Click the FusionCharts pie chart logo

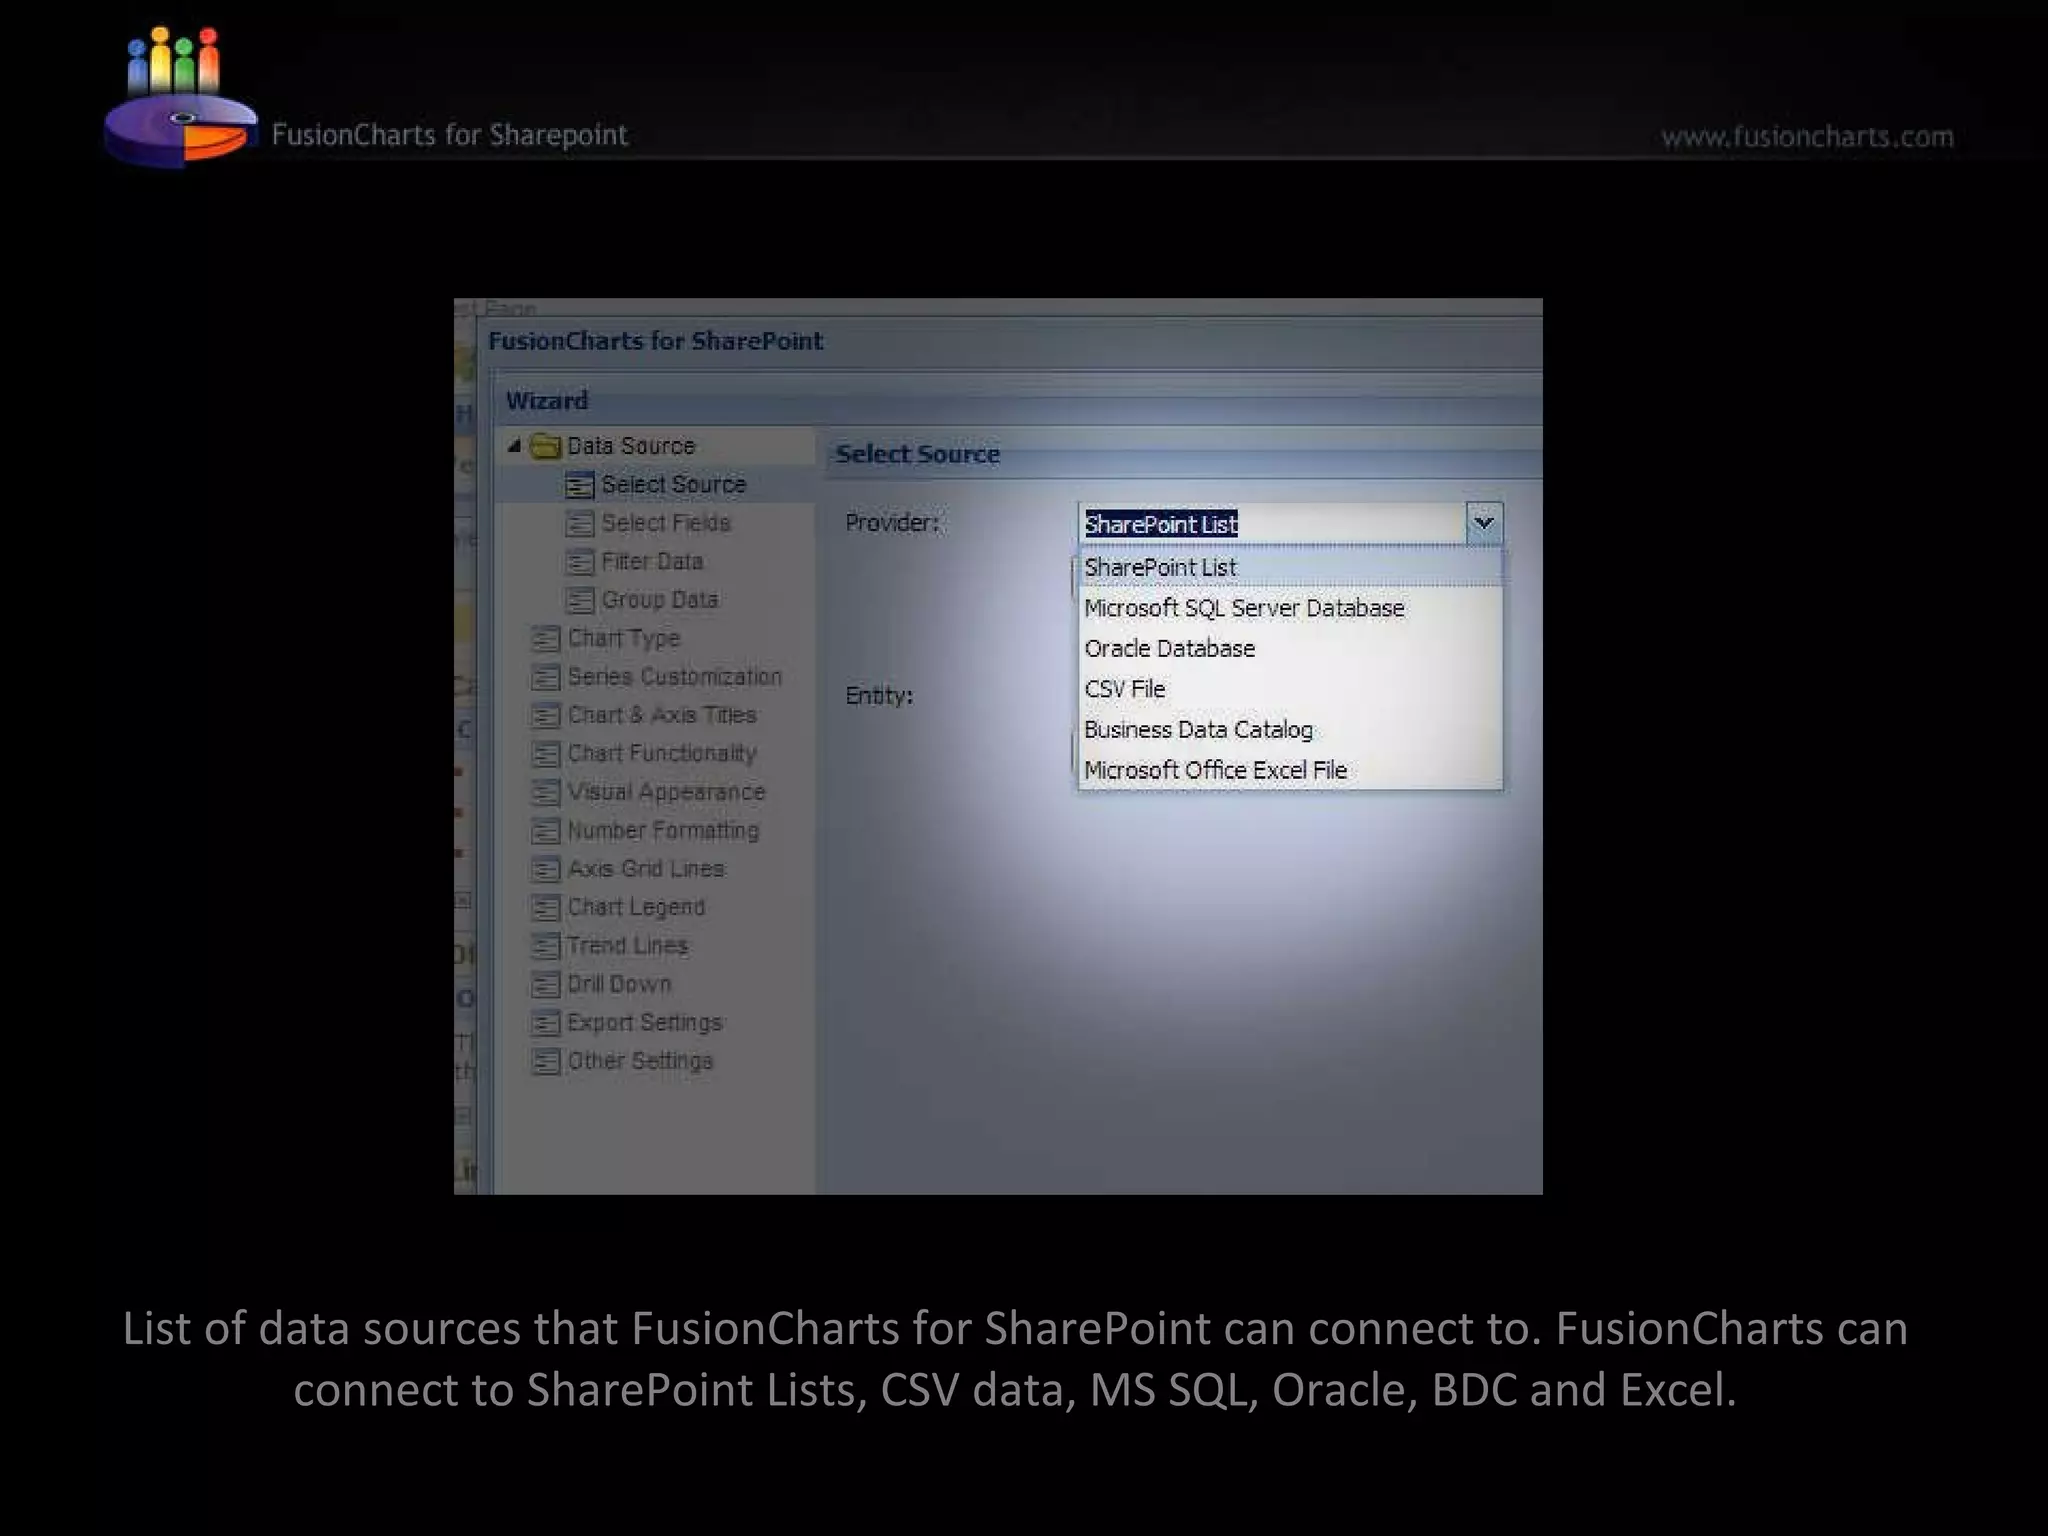[x=180, y=97]
